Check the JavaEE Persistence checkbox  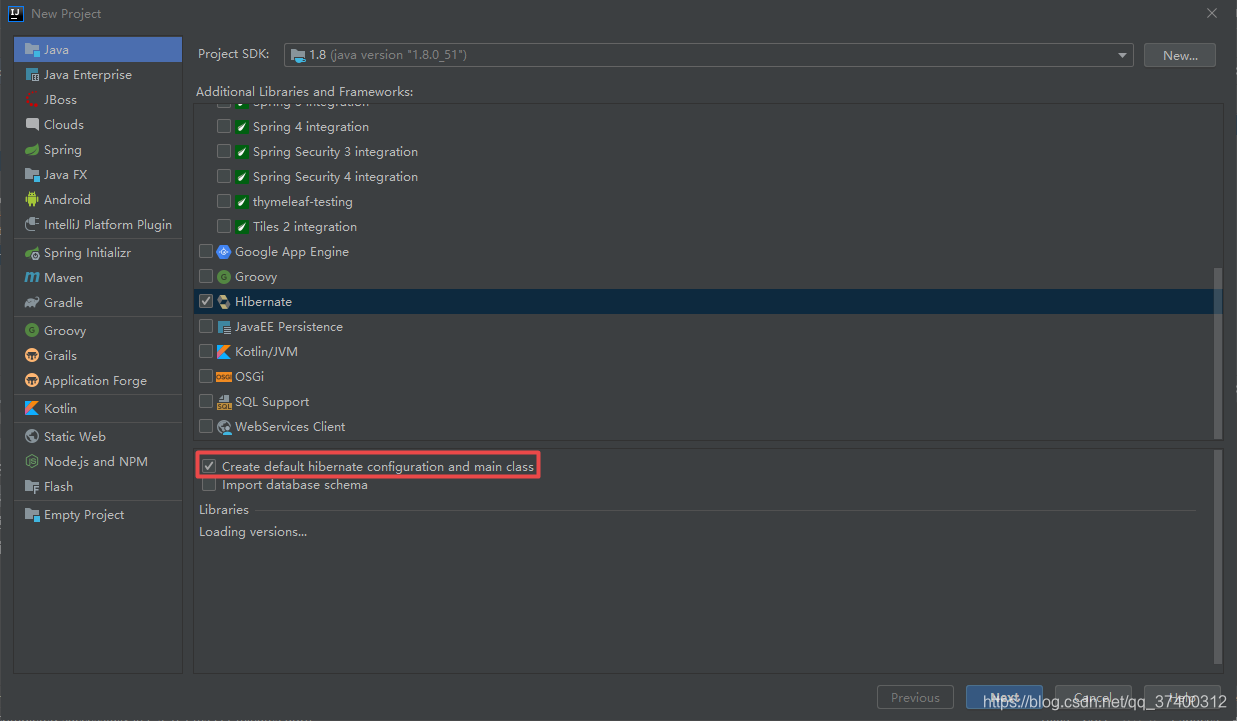tap(206, 326)
